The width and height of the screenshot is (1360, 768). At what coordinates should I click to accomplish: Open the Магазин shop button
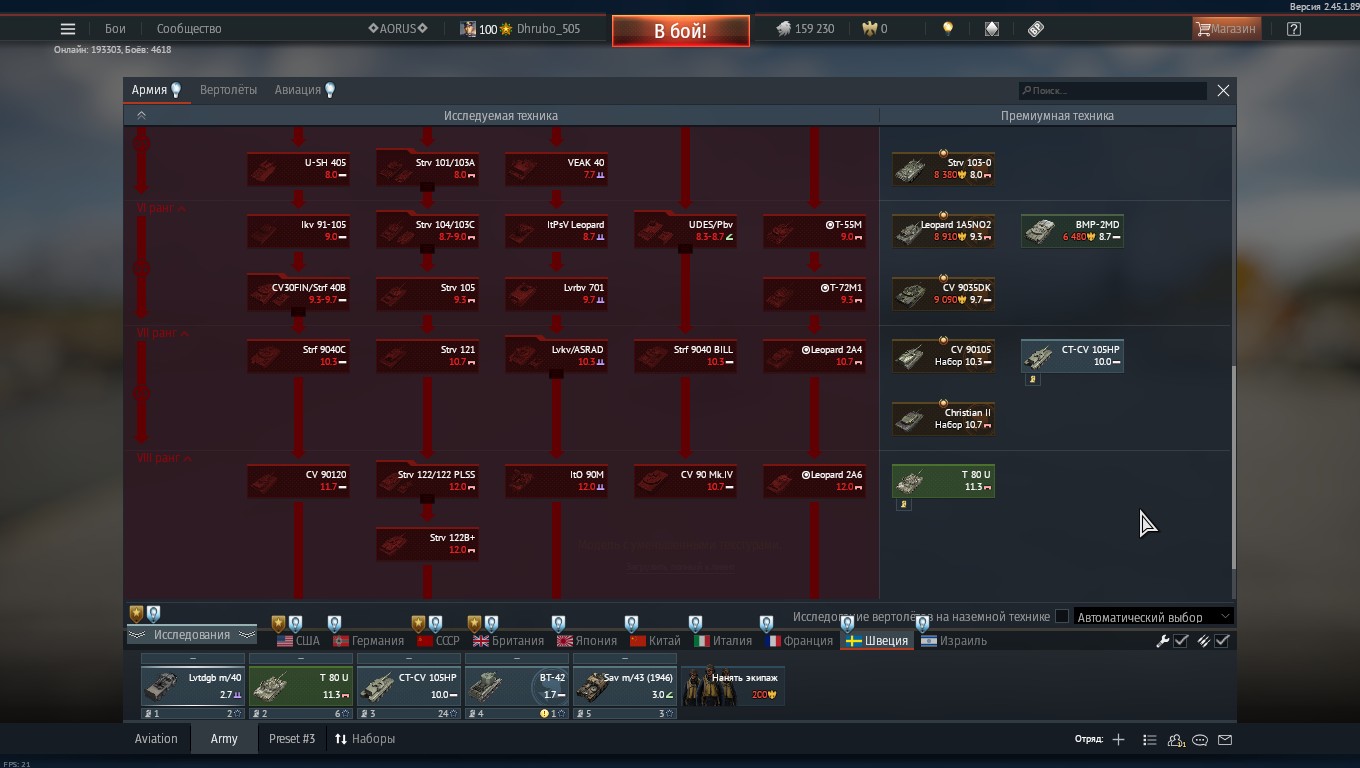[1226, 29]
